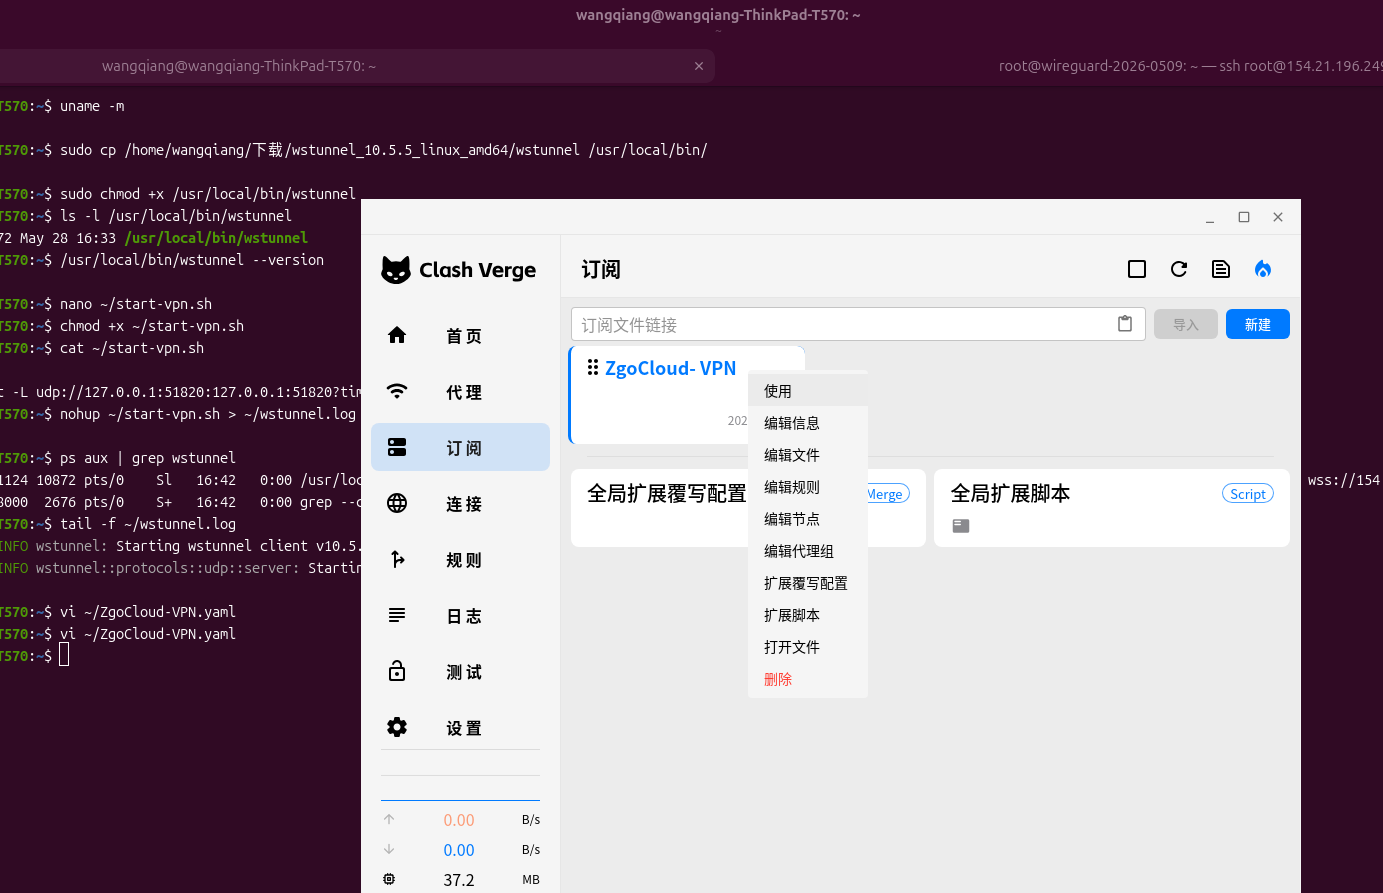
Task: Select 编辑规则 in context menu
Action: [808, 487]
